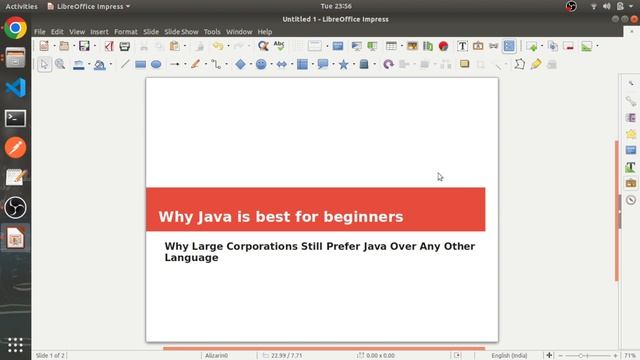The image size is (640, 360).
Task: Adjust the zoom slider handle
Action: point(581,356)
